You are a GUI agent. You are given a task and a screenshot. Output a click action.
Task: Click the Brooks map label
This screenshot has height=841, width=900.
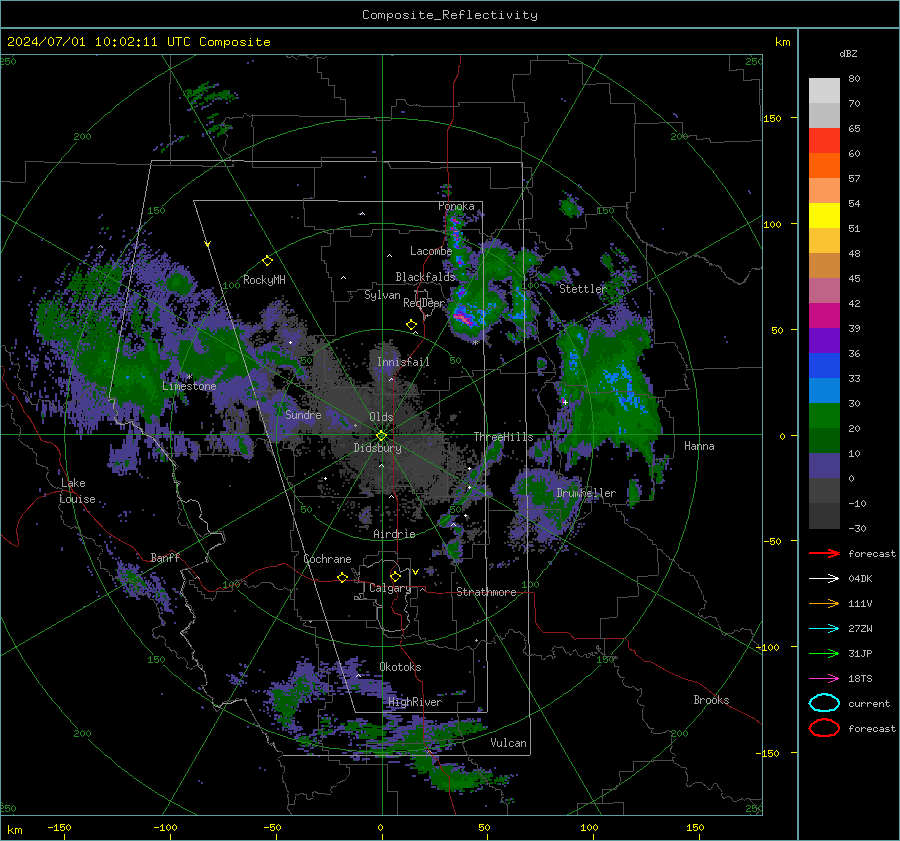711,700
